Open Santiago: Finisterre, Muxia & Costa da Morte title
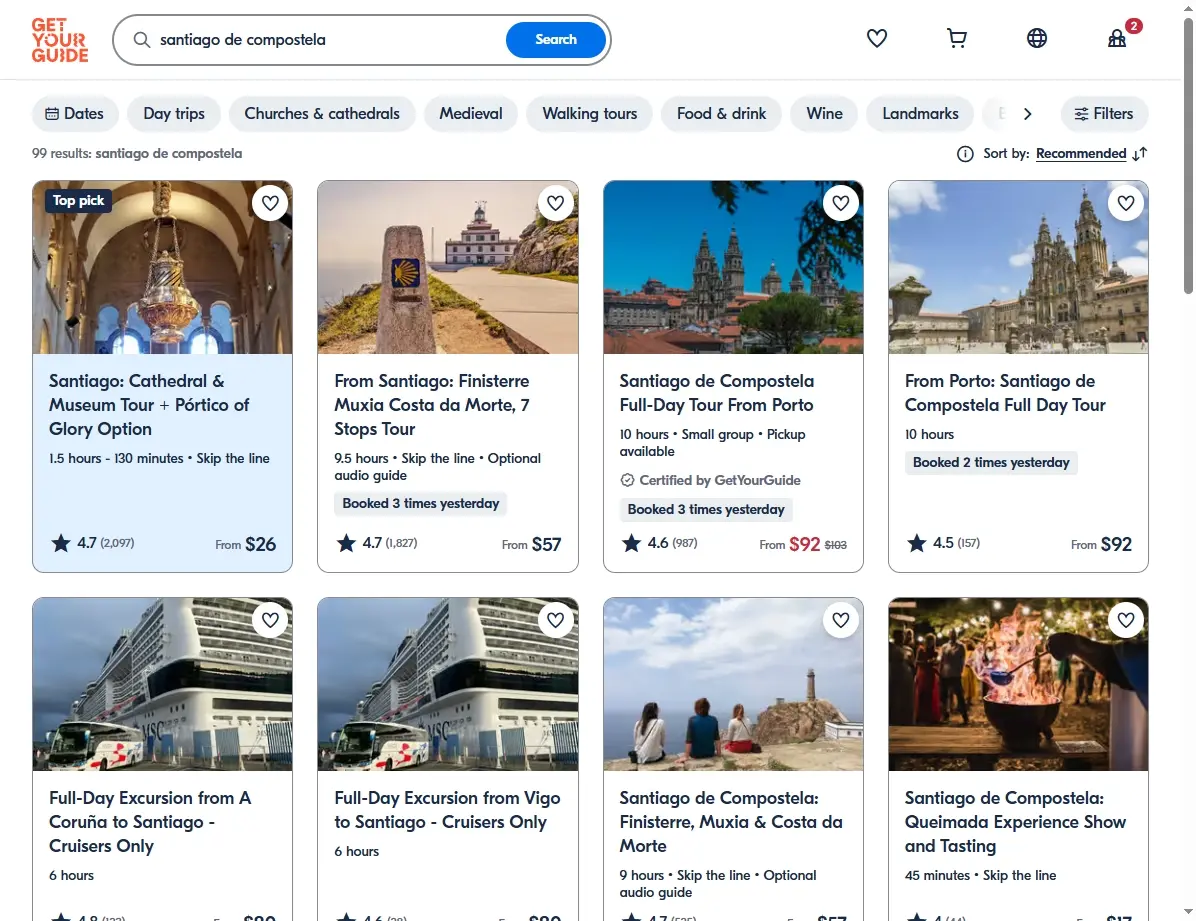The width and height of the screenshot is (1196, 921). pos(731,822)
